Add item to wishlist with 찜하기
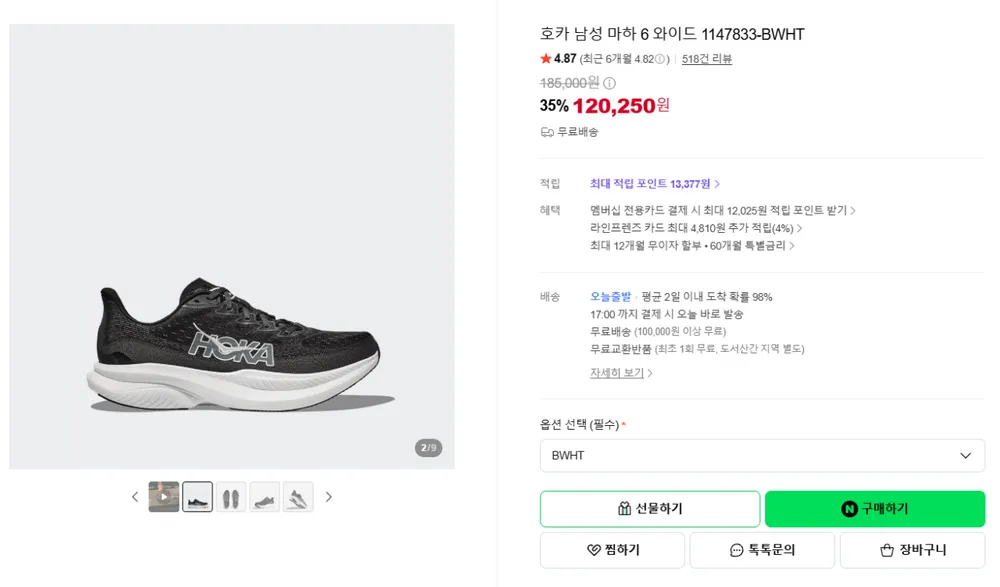 coord(612,550)
